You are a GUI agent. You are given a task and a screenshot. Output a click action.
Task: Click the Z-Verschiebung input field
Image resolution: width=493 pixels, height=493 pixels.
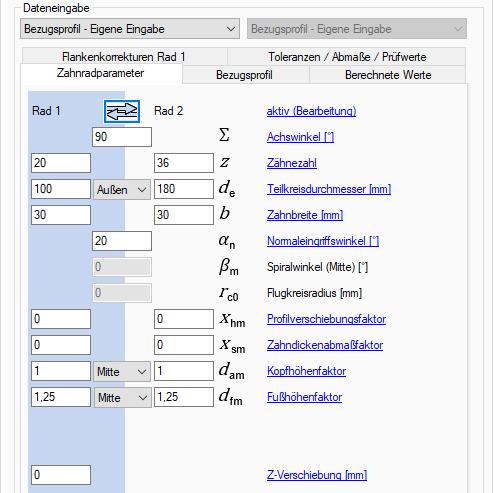click(61, 475)
